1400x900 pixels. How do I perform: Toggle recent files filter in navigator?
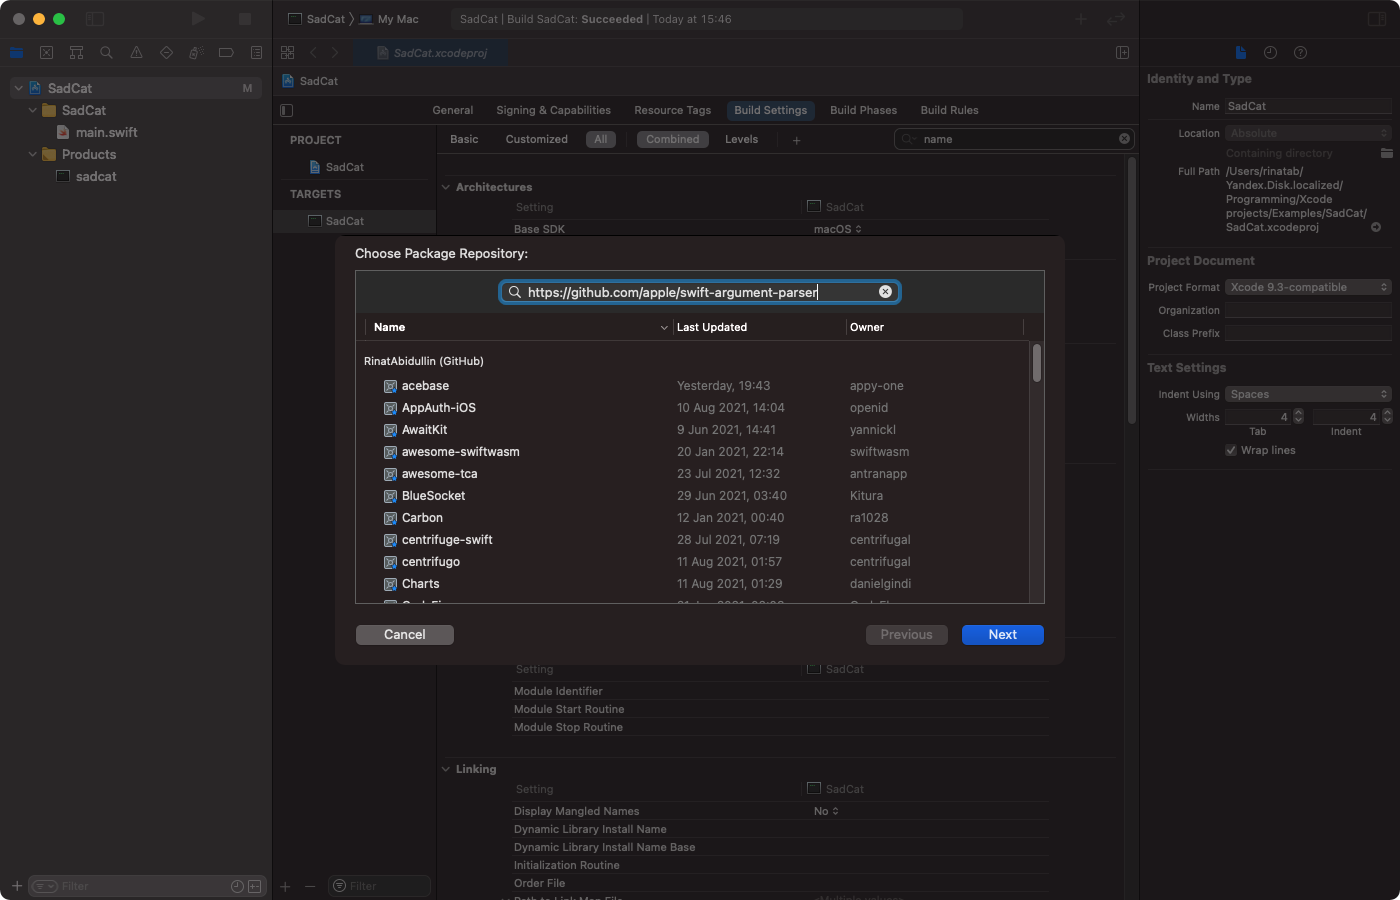click(237, 886)
